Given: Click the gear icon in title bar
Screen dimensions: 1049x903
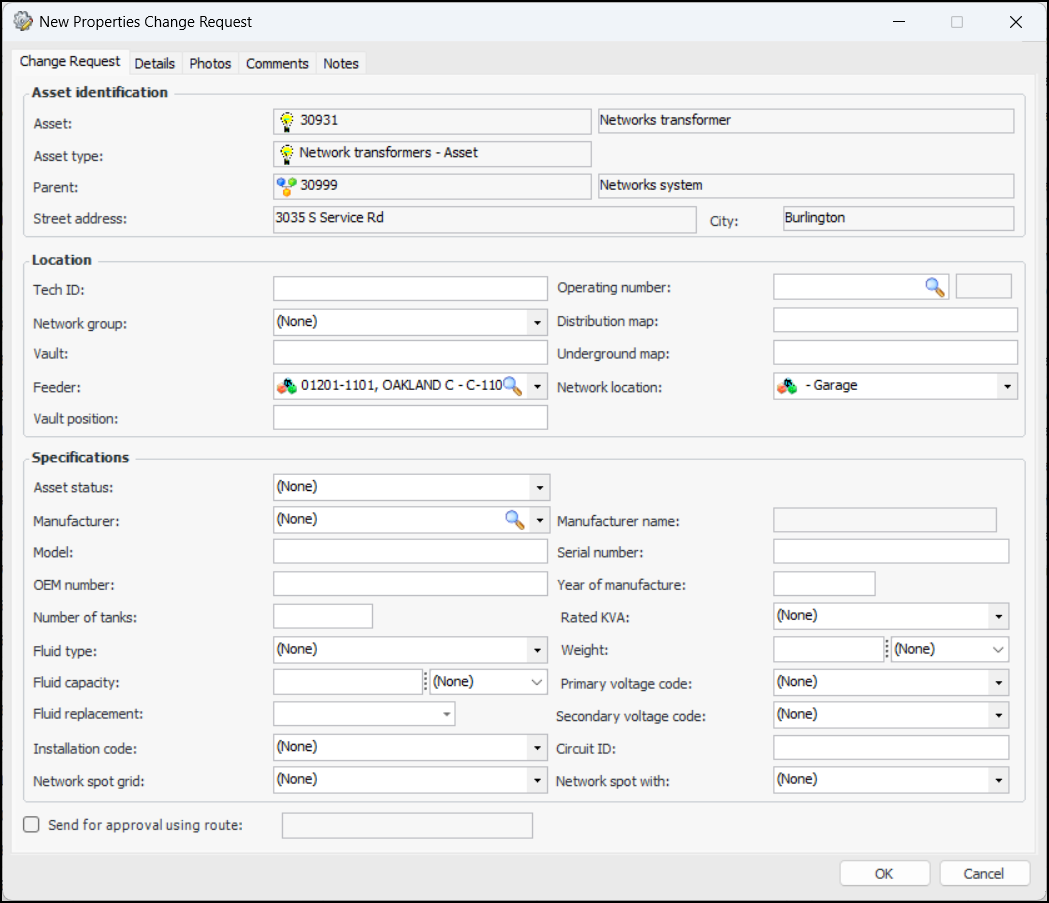Looking at the screenshot, I should 22,21.
